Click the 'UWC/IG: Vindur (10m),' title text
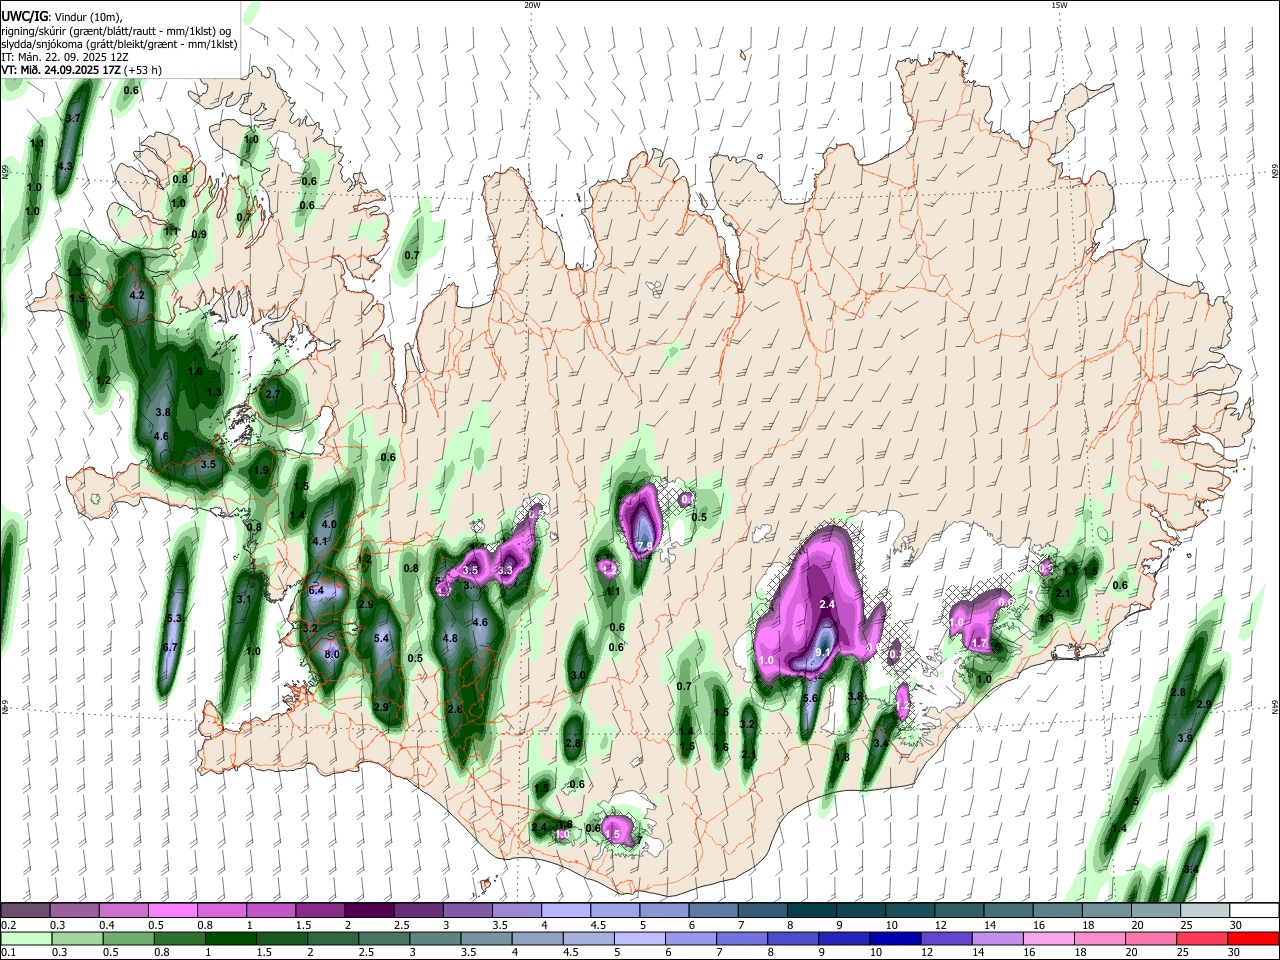The width and height of the screenshot is (1280, 960). [x=62, y=16]
